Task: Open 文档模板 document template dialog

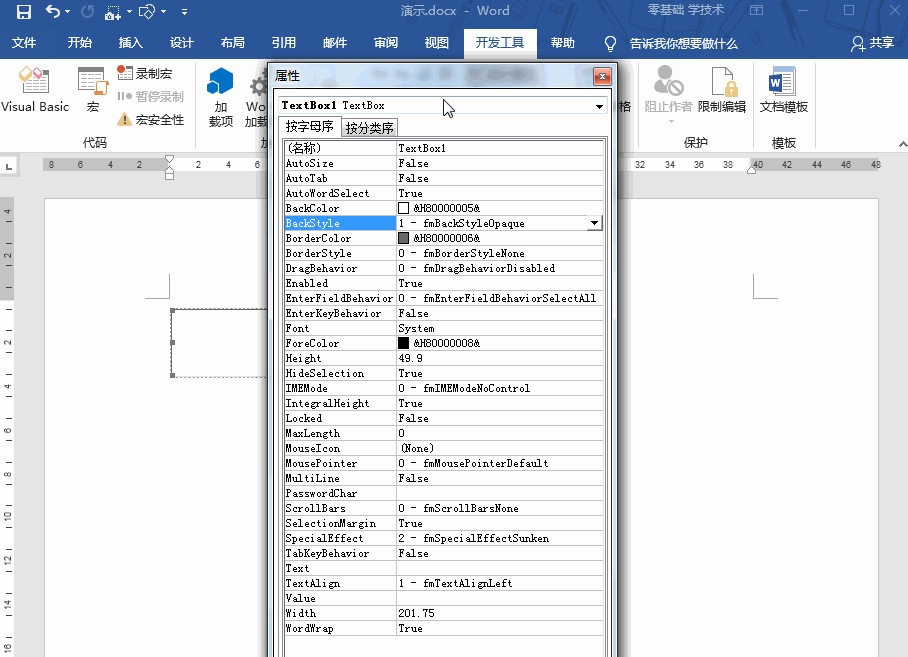Action: point(783,92)
